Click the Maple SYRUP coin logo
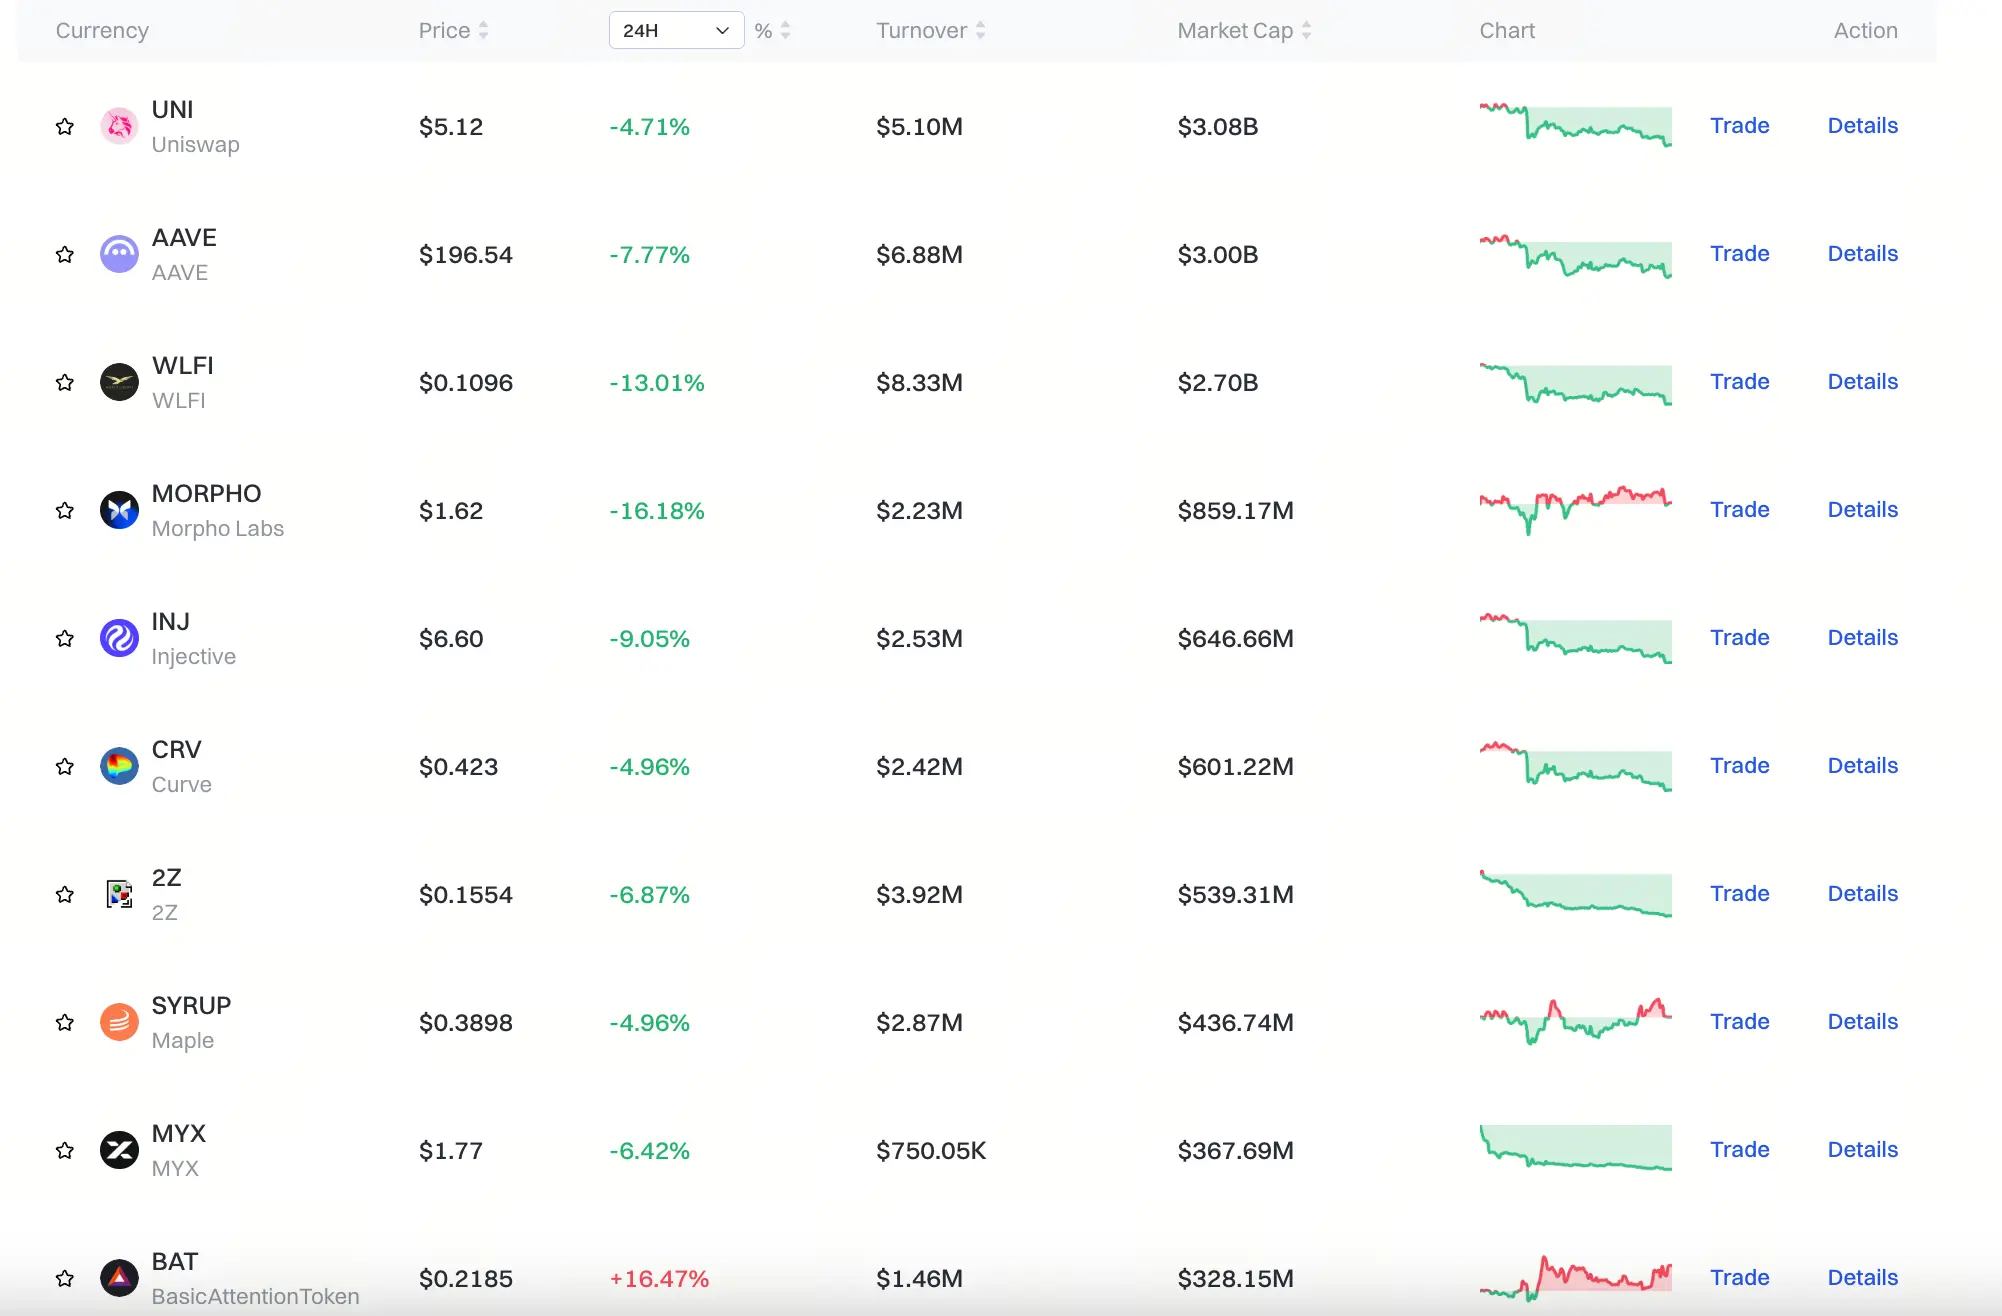 (x=119, y=1022)
